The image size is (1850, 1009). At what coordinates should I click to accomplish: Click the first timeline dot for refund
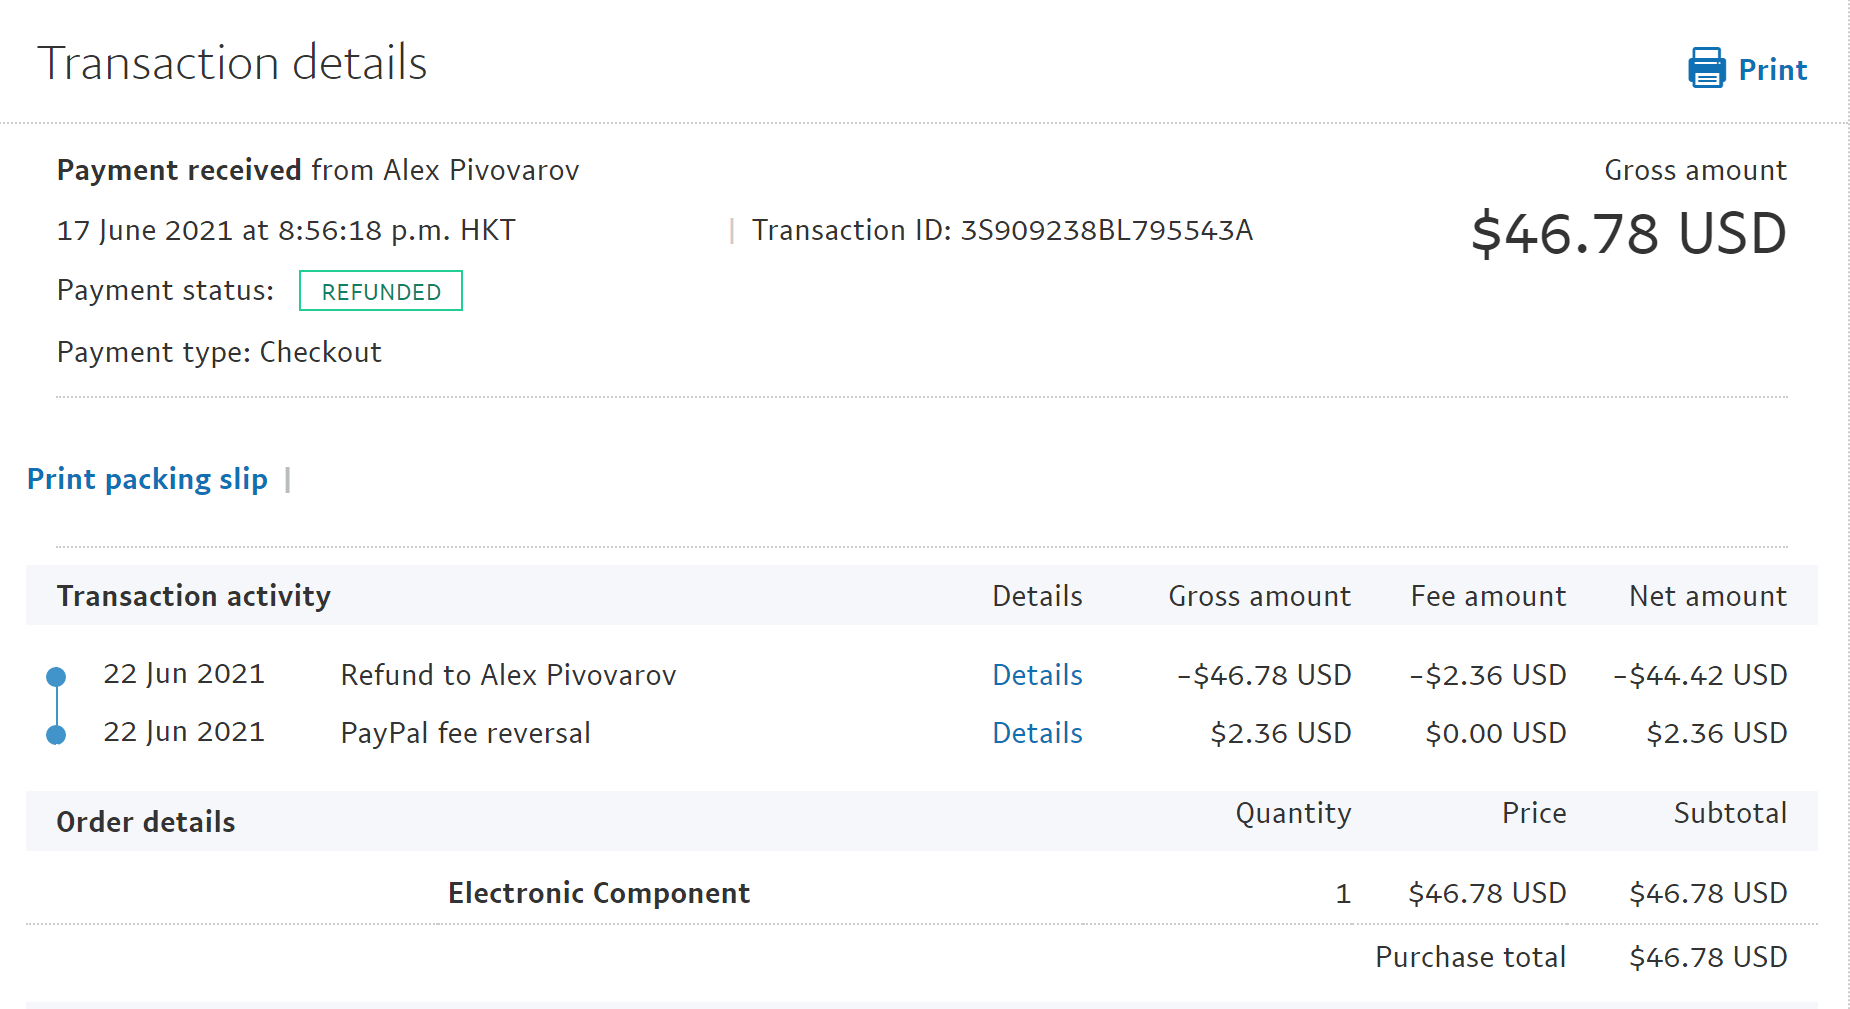(57, 677)
